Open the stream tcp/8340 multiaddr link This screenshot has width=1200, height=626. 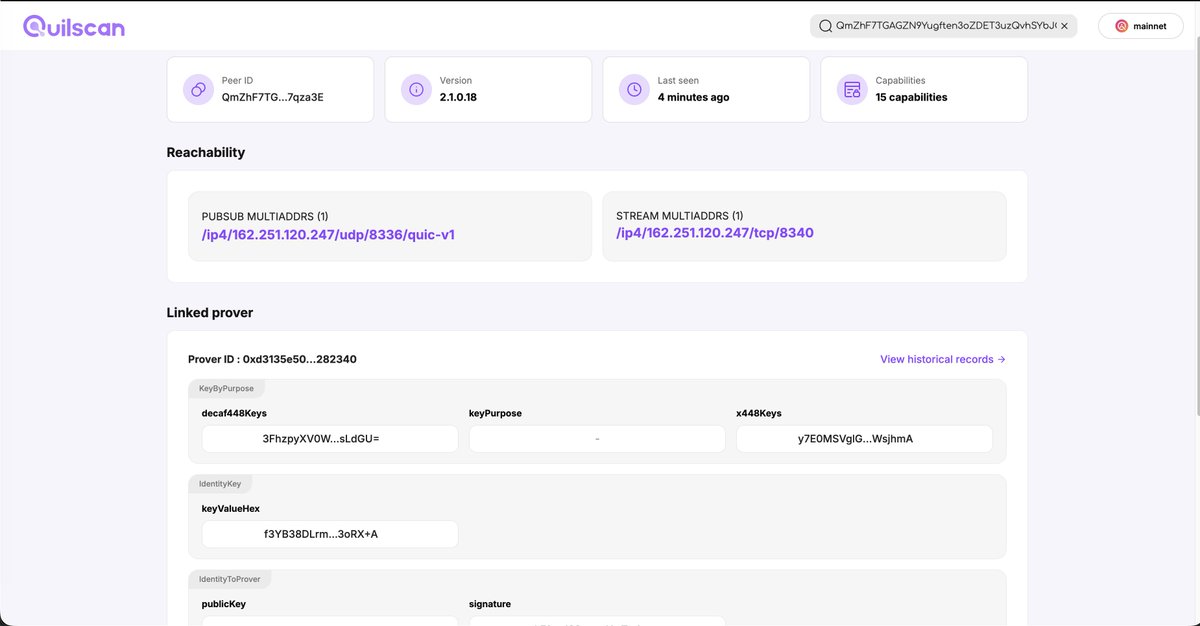tap(715, 233)
